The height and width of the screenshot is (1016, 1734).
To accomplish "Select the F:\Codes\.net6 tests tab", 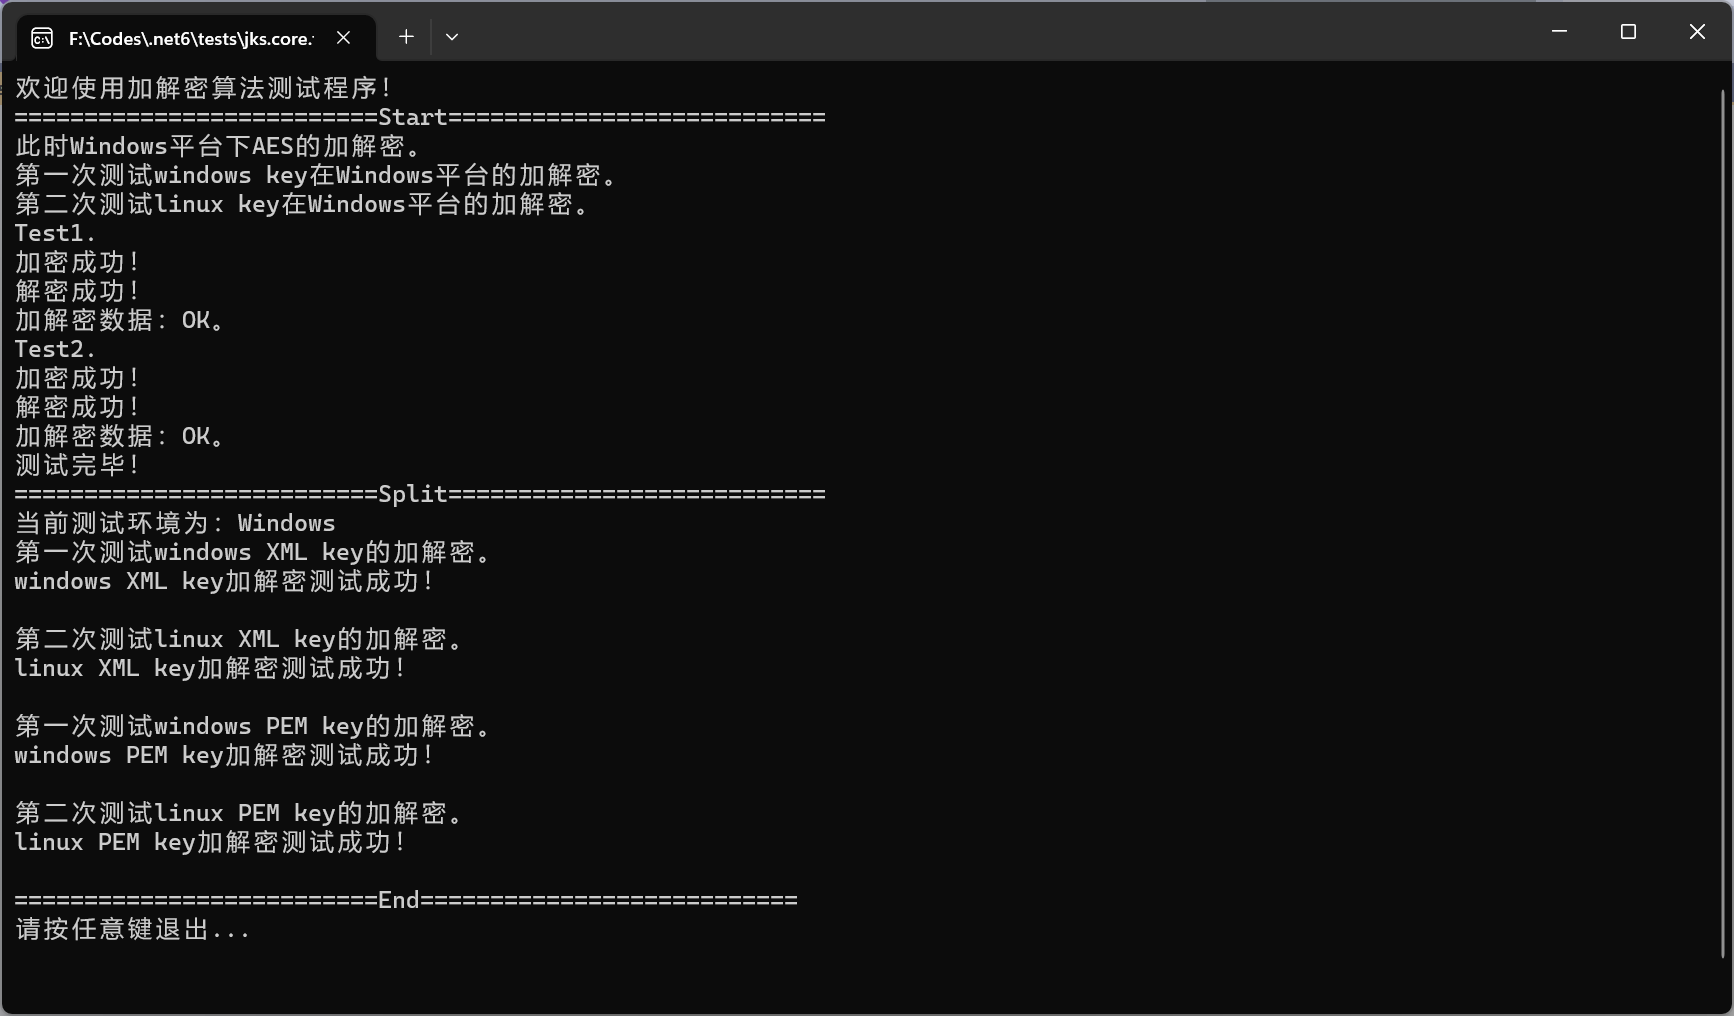I will (190, 38).
